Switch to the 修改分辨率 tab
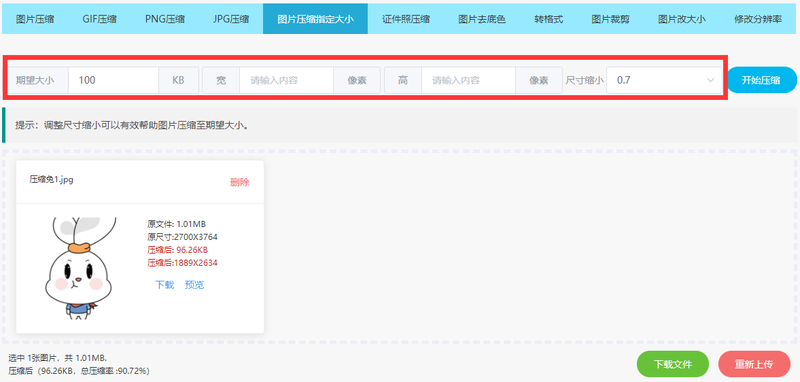The image size is (800, 382). tap(758, 19)
